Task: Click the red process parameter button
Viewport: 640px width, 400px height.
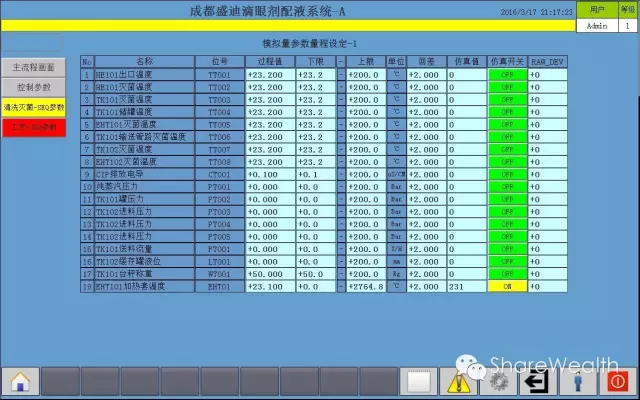Action: click(x=33, y=127)
